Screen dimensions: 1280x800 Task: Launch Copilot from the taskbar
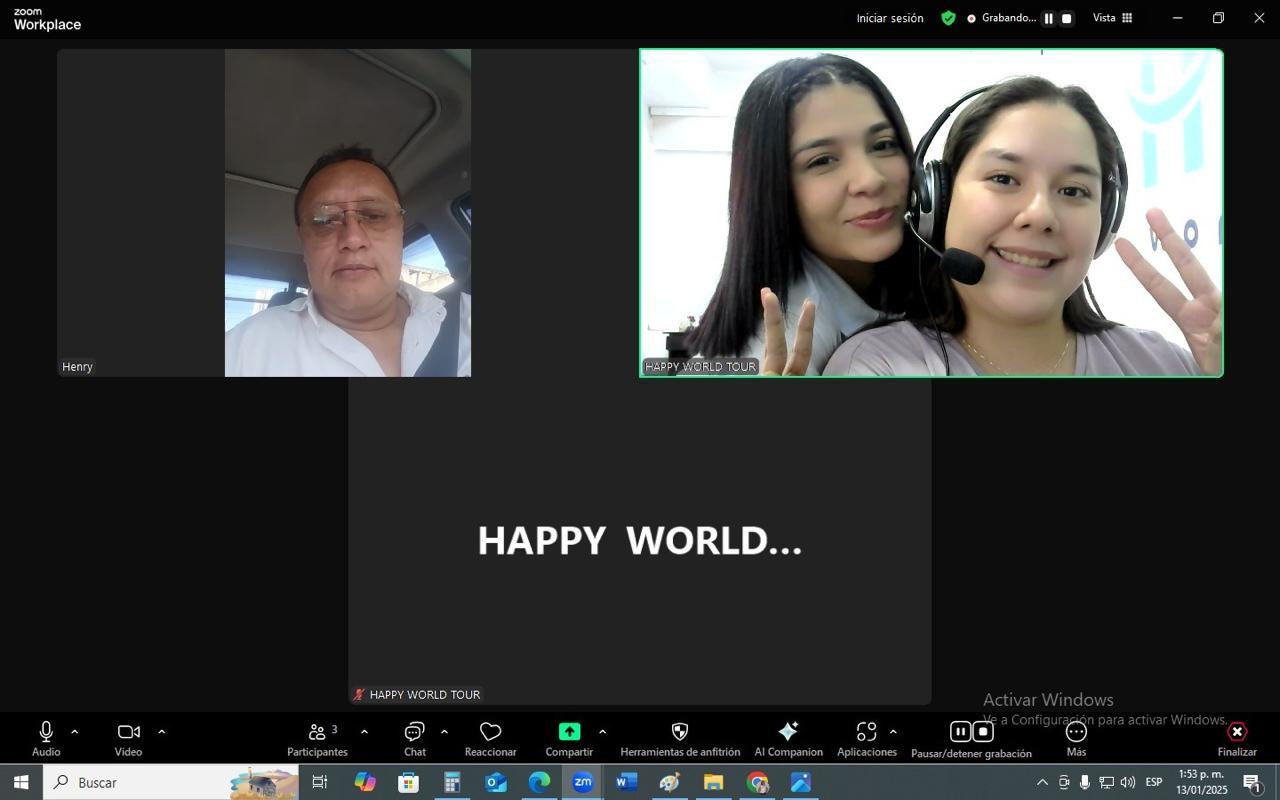point(365,782)
